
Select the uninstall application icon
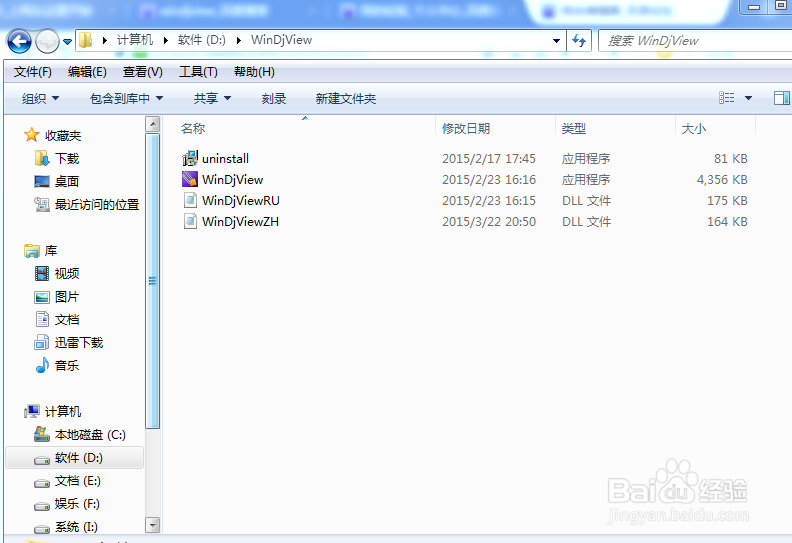(190, 158)
